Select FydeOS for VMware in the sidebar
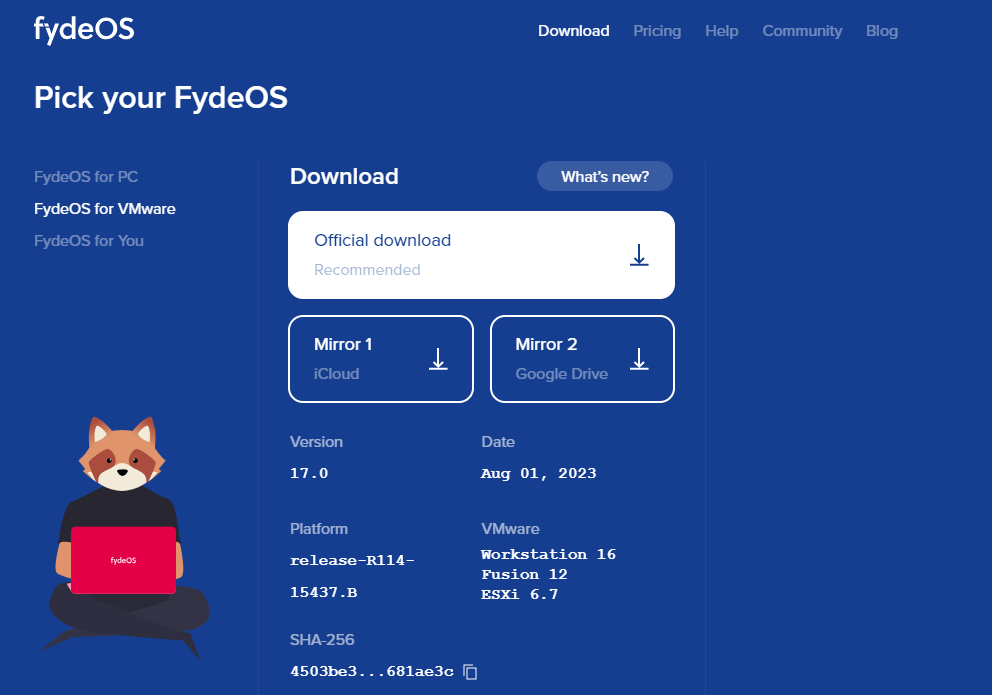992x695 pixels. [105, 209]
